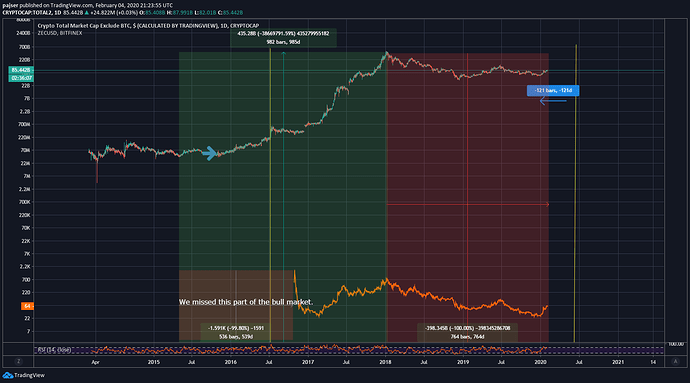Toggle the A auto-scale button at bottom right
Viewport: 690px width, 383px height.
point(675,361)
